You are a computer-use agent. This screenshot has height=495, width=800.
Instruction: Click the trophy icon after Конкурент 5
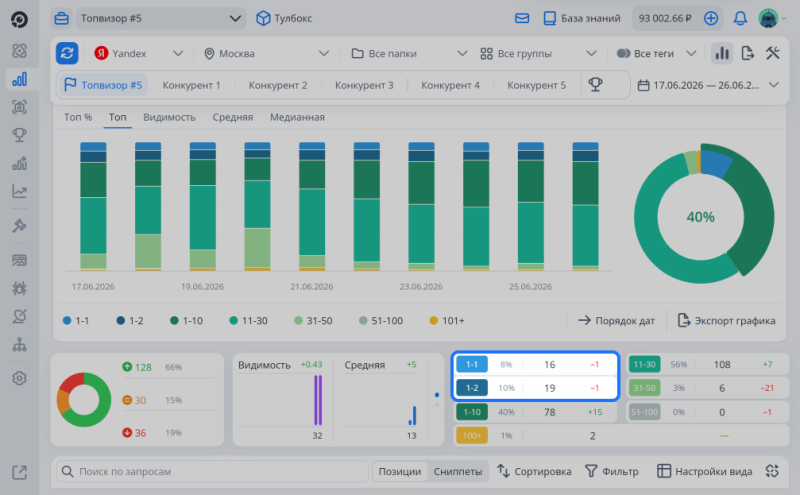pyautogui.click(x=595, y=85)
